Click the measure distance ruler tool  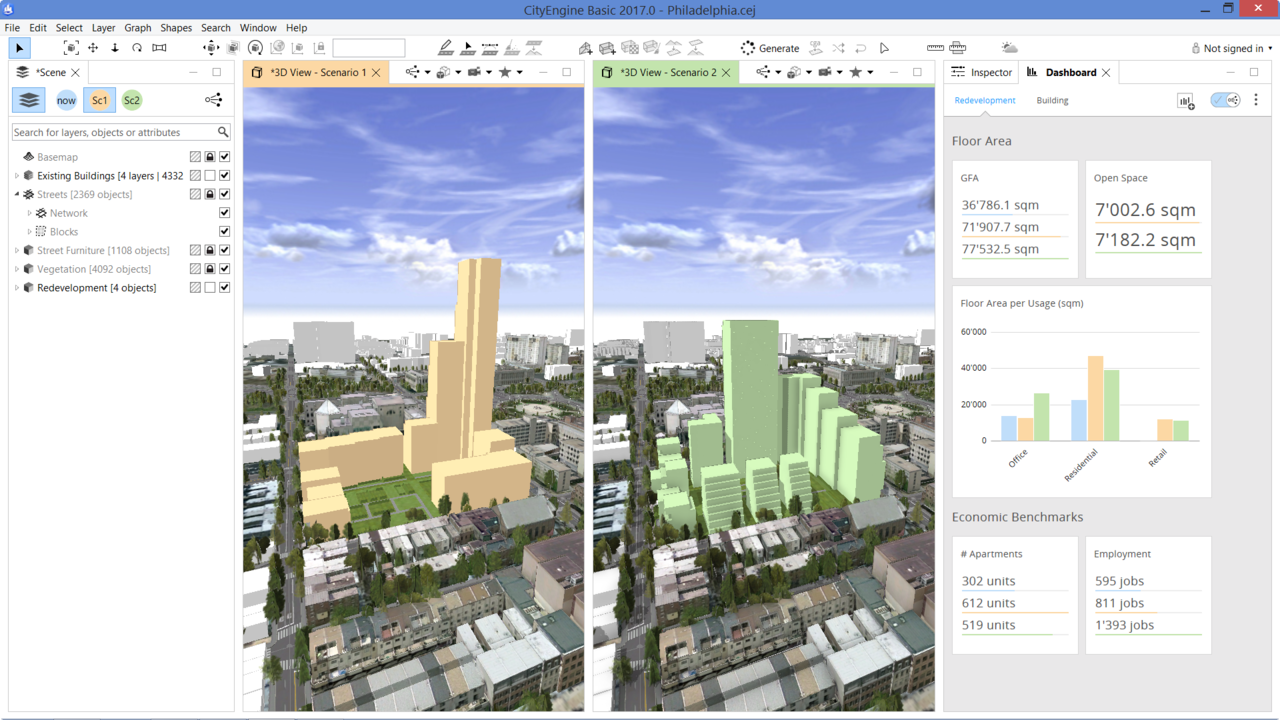coord(935,48)
